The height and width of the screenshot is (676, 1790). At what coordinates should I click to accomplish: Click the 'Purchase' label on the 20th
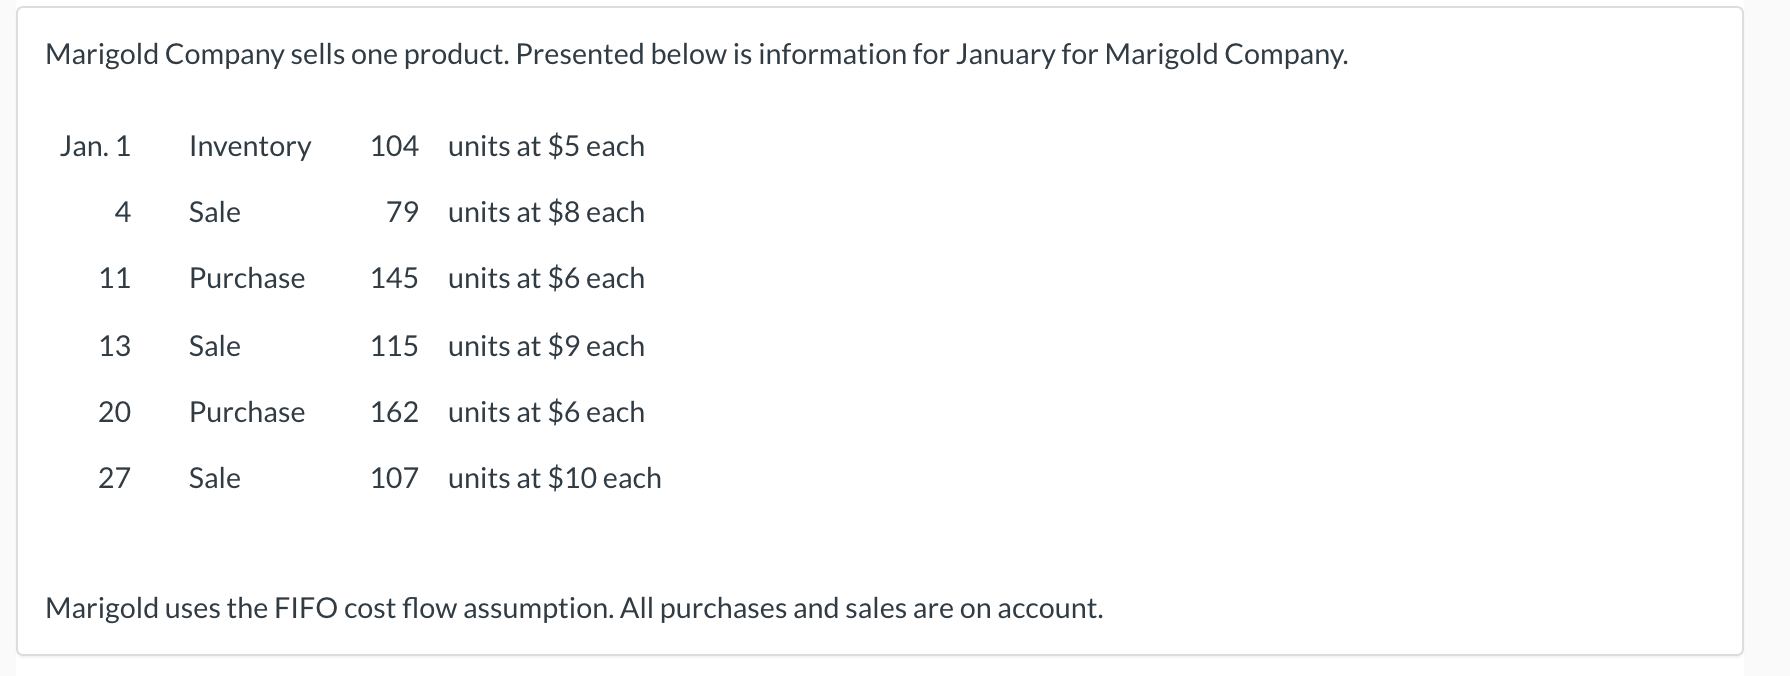coord(247,412)
